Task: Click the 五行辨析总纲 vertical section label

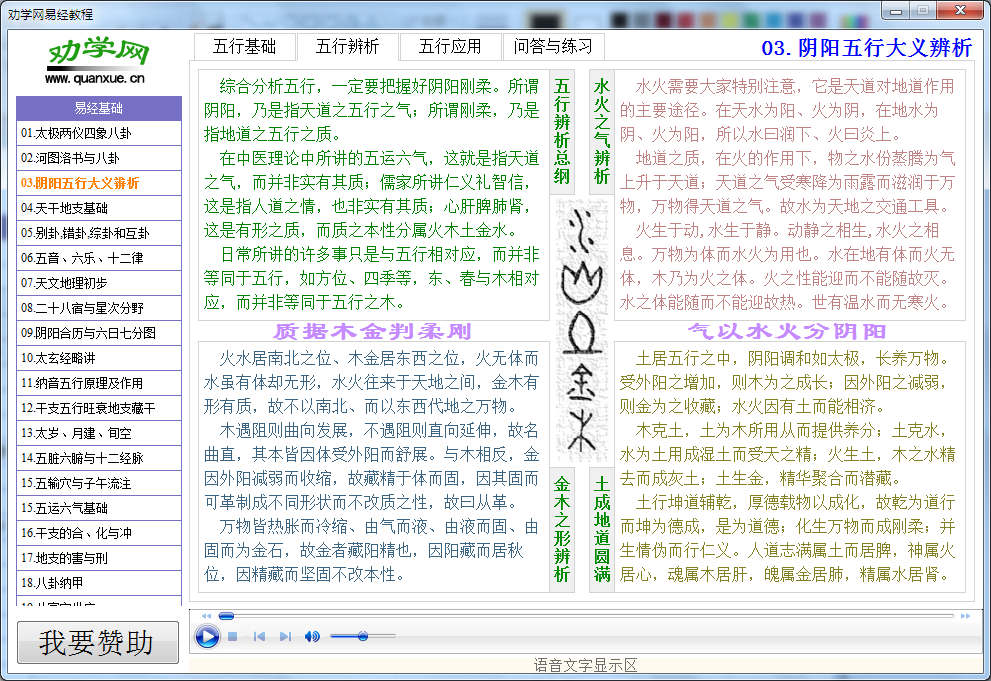Action: 560,130
